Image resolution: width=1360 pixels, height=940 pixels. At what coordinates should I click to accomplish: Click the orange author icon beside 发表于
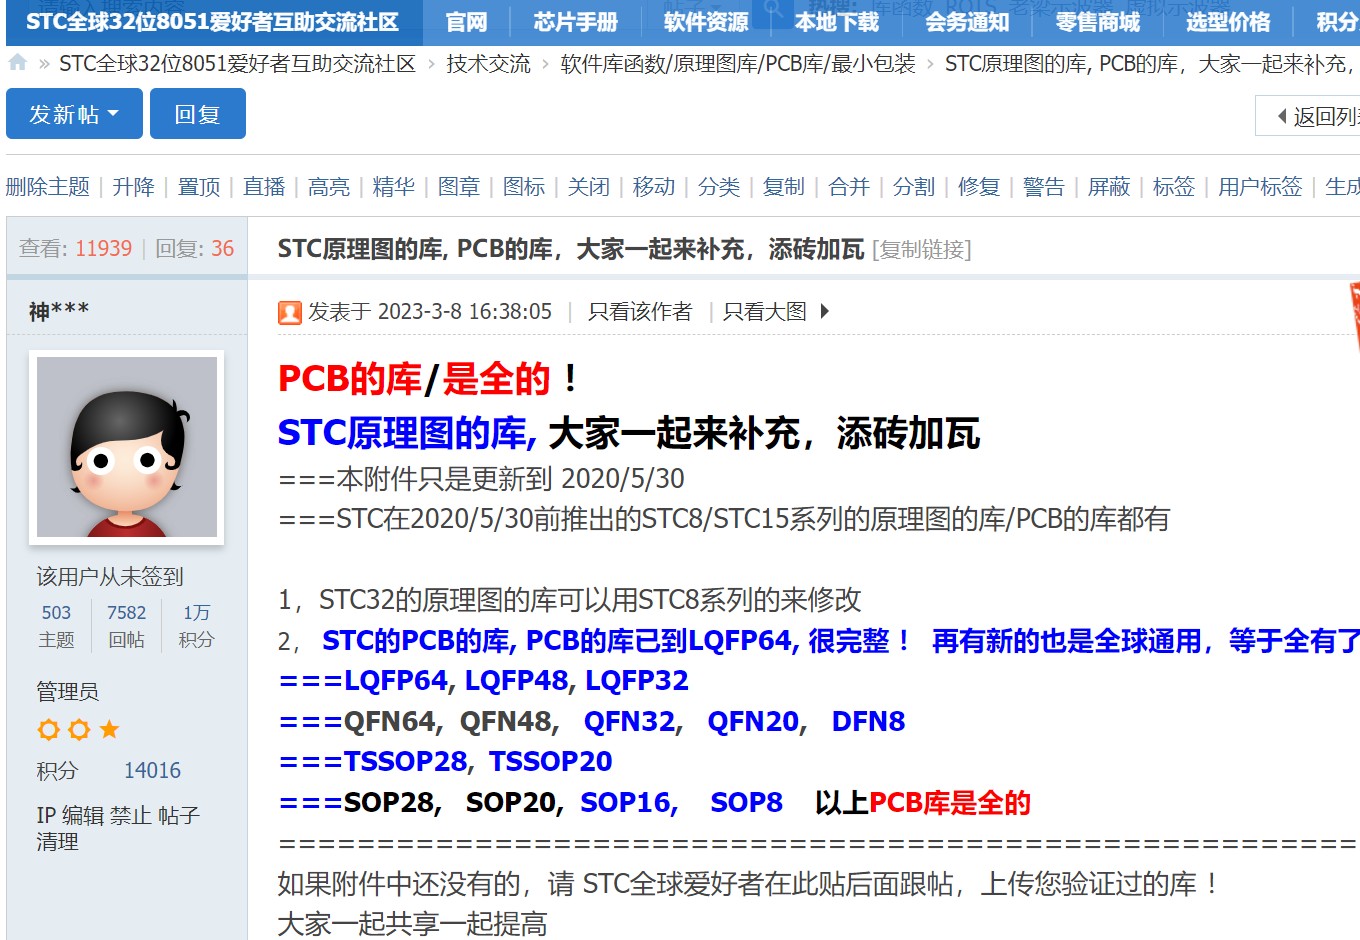tap(289, 313)
